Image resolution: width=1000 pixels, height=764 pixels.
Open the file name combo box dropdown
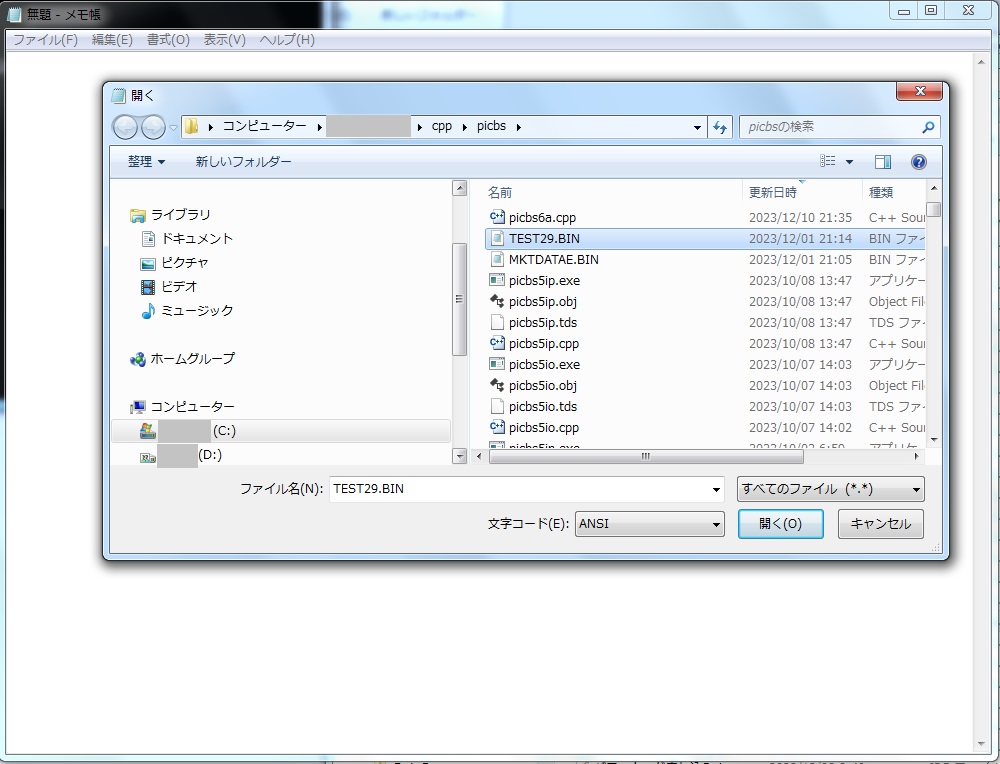click(x=716, y=490)
